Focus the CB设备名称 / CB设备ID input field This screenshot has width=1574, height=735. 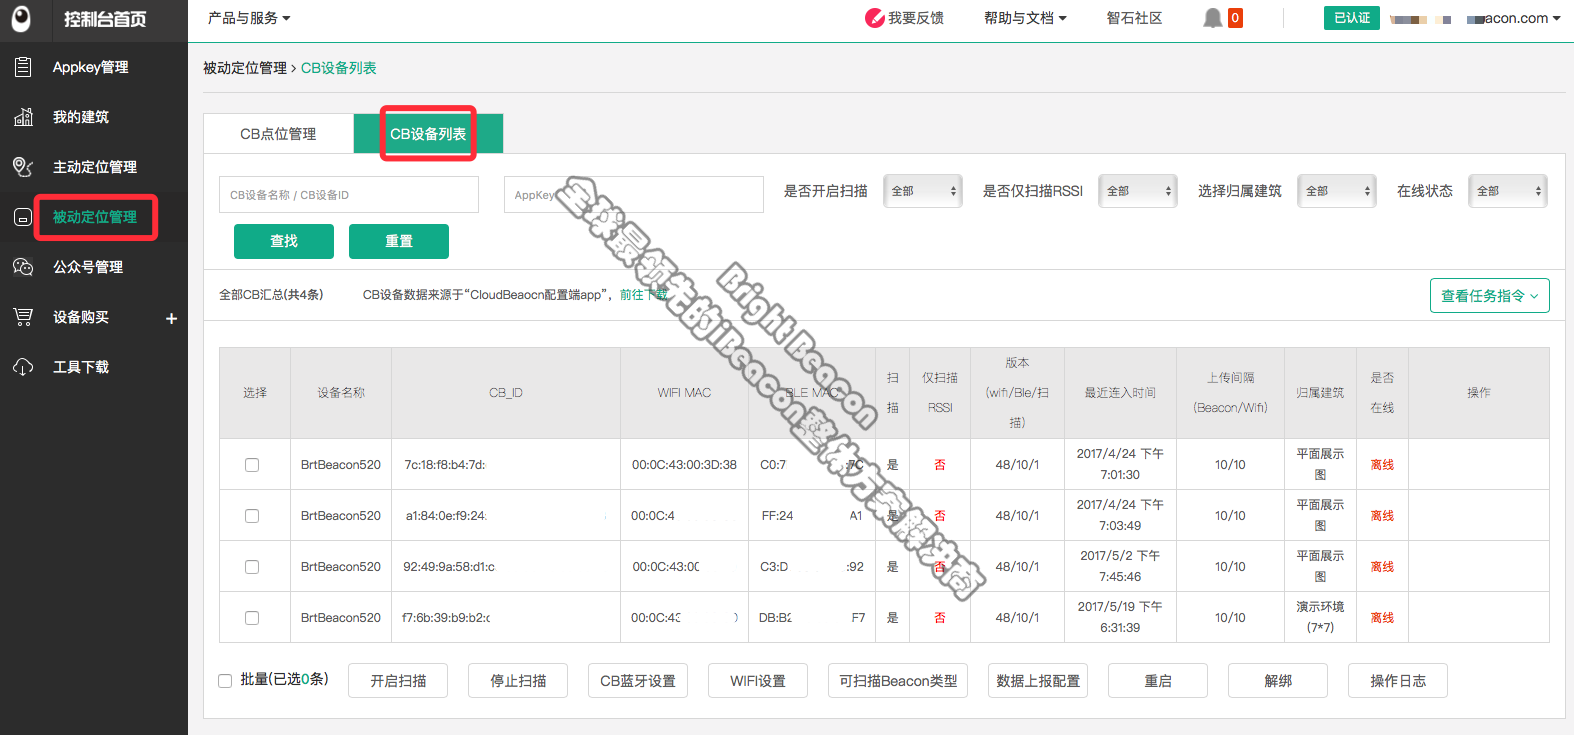click(x=349, y=195)
